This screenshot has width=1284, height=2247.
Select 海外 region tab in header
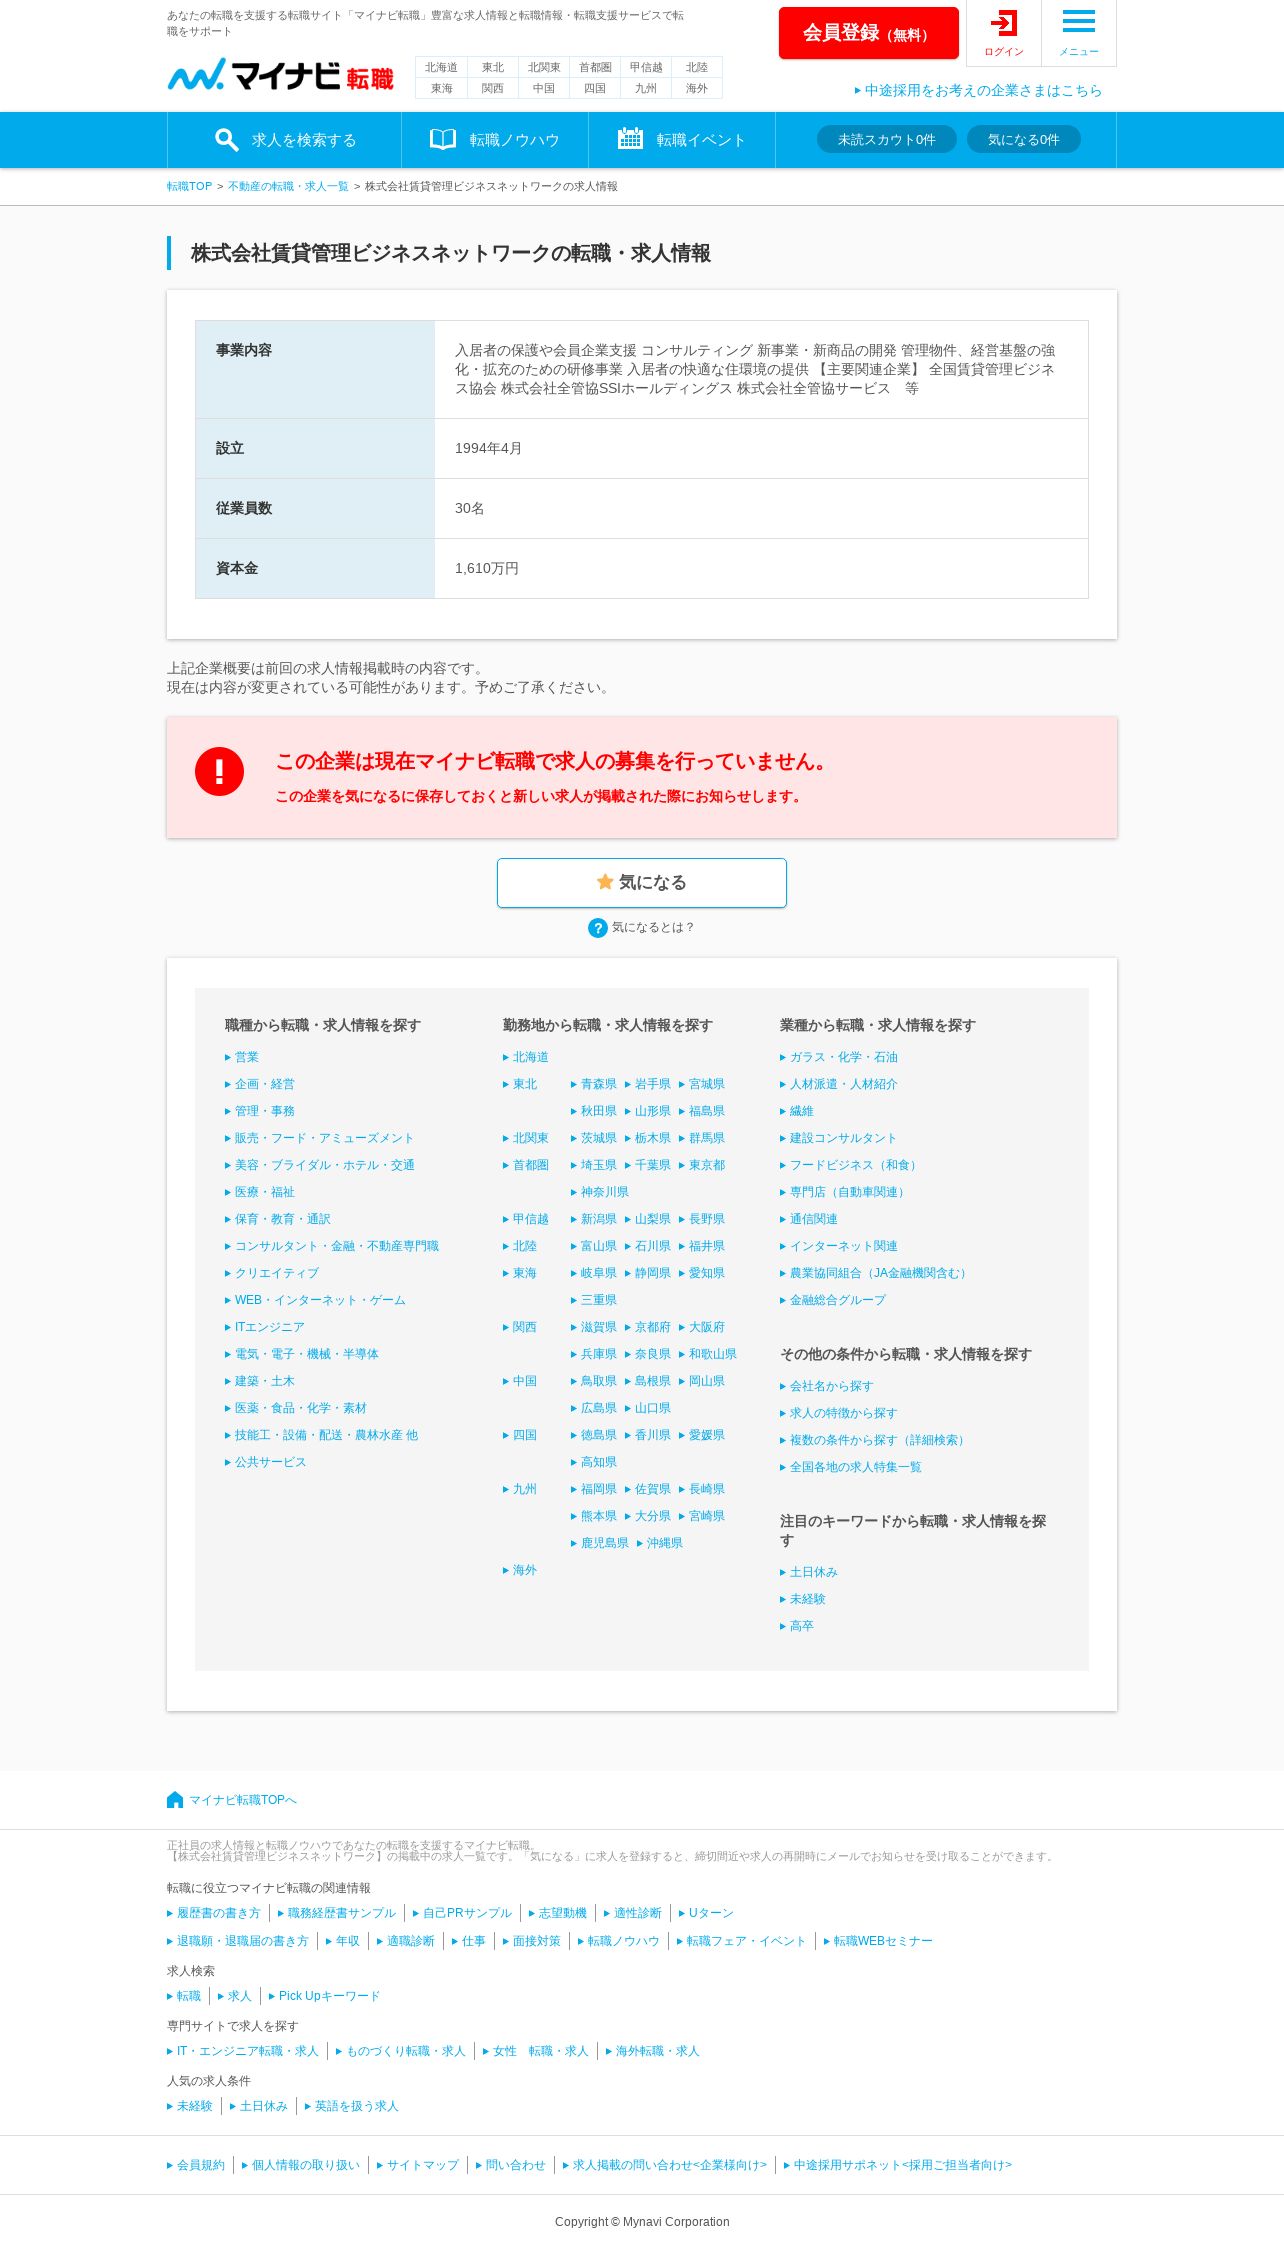coord(697,88)
